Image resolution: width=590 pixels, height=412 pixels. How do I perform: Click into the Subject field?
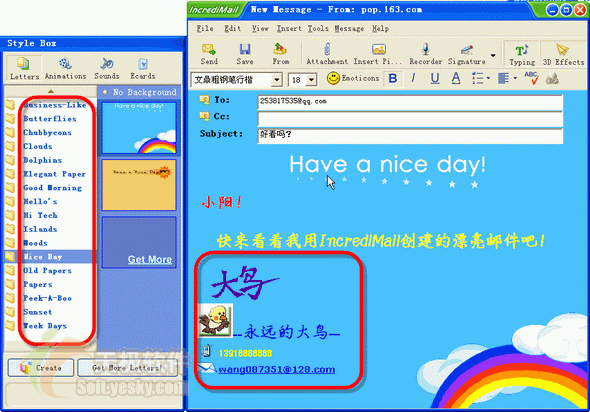410,135
